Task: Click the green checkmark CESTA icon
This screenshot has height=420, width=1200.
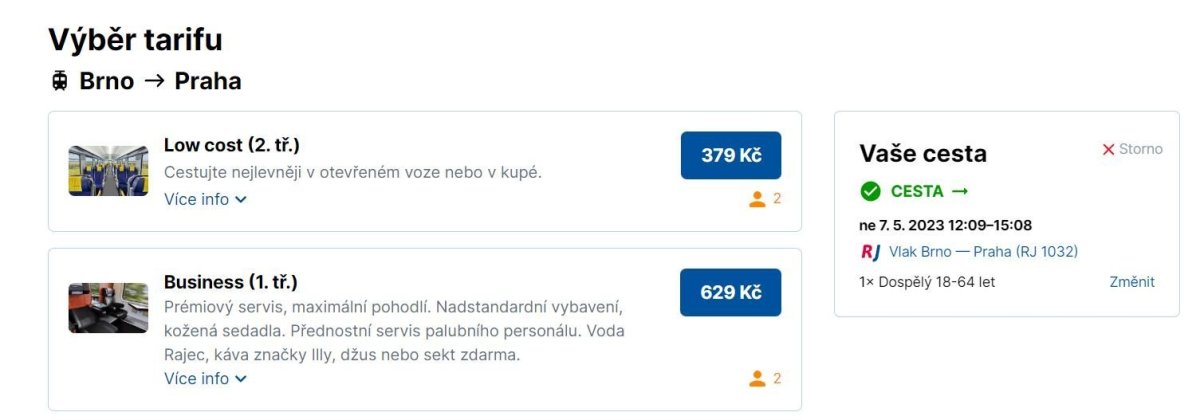Action: pyautogui.click(x=870, y=191)
